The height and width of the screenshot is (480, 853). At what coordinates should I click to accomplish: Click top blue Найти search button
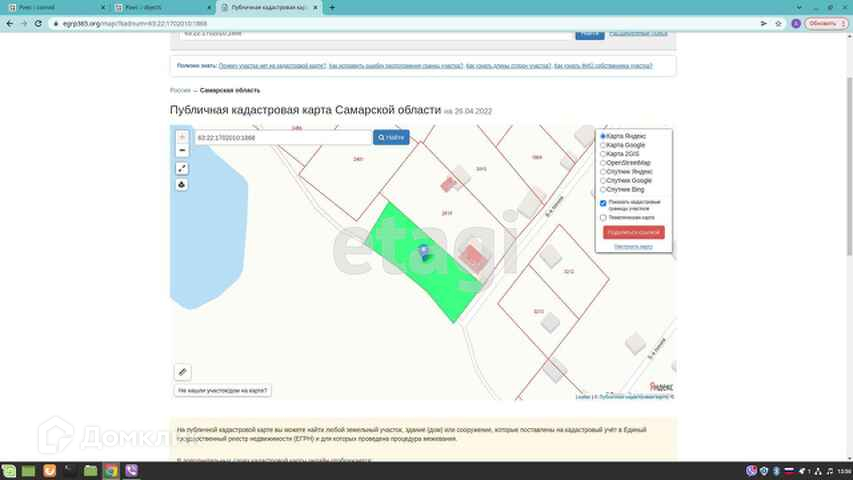click(x=590, y=35)
